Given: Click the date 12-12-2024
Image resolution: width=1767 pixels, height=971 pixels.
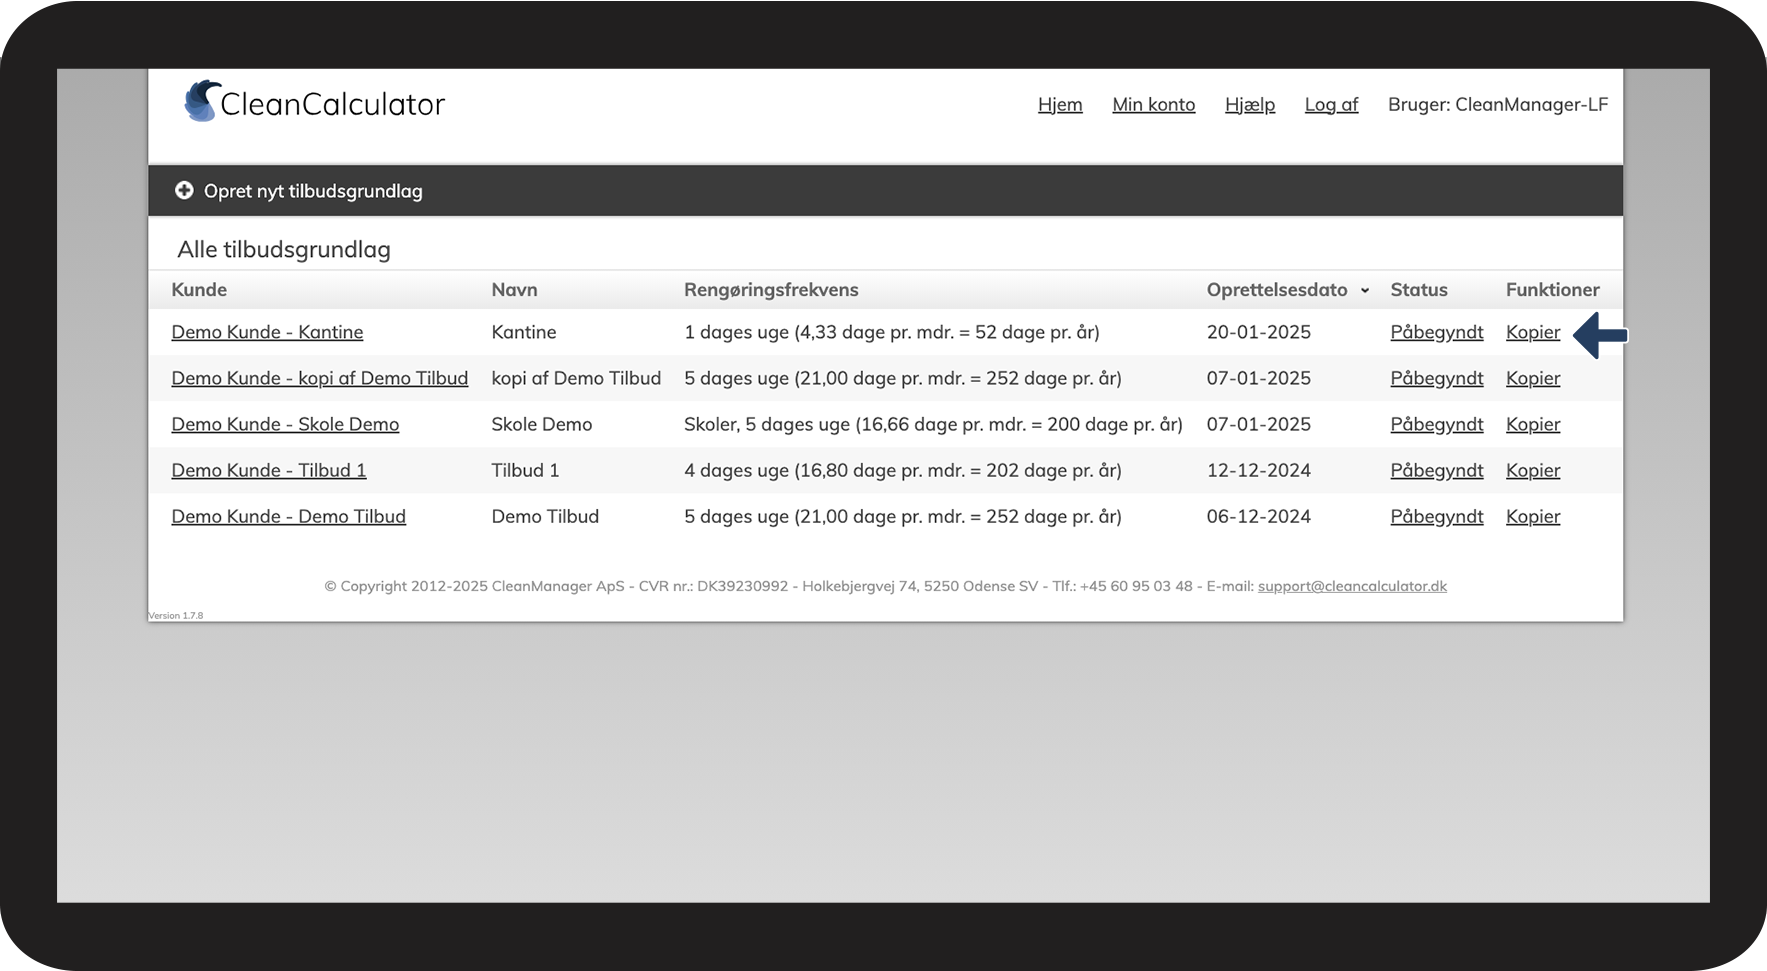Looking at the screenshot, I should click(1258, 470).
